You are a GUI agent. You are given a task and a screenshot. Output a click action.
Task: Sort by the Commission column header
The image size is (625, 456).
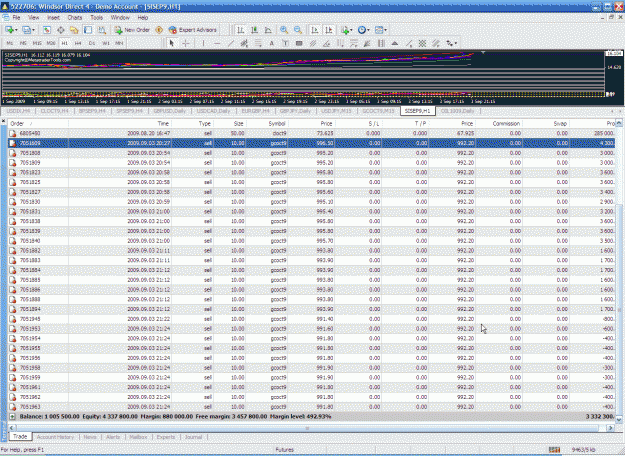click(499, 124)
